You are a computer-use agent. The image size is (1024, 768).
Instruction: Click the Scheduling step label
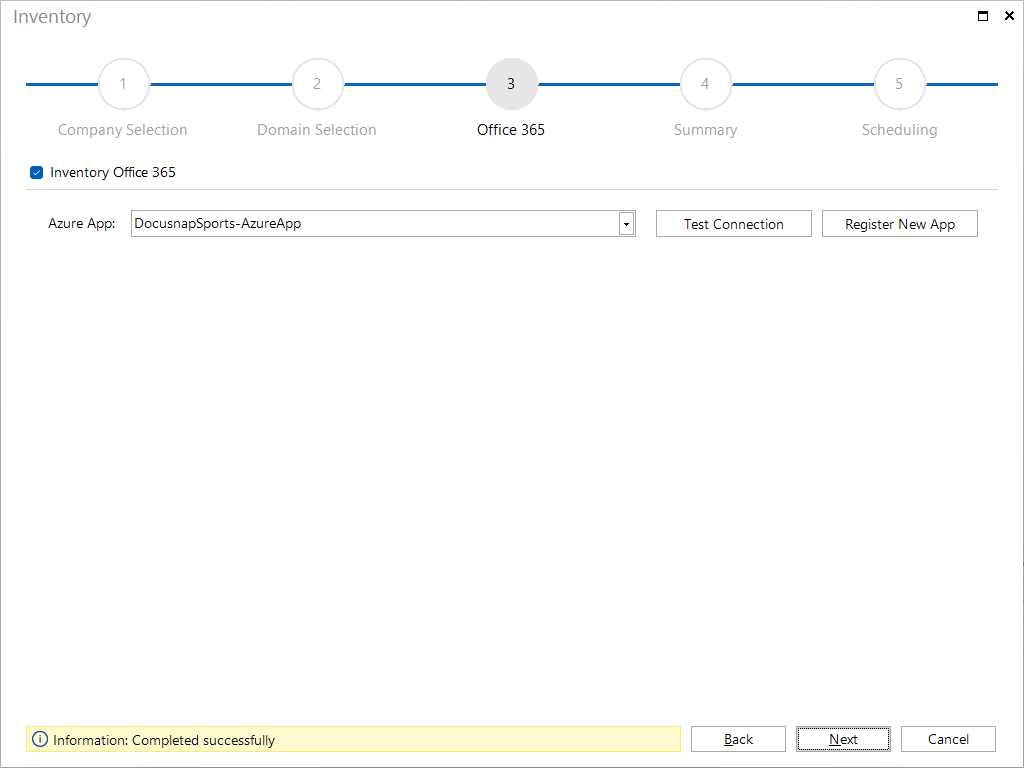[899, 130]
